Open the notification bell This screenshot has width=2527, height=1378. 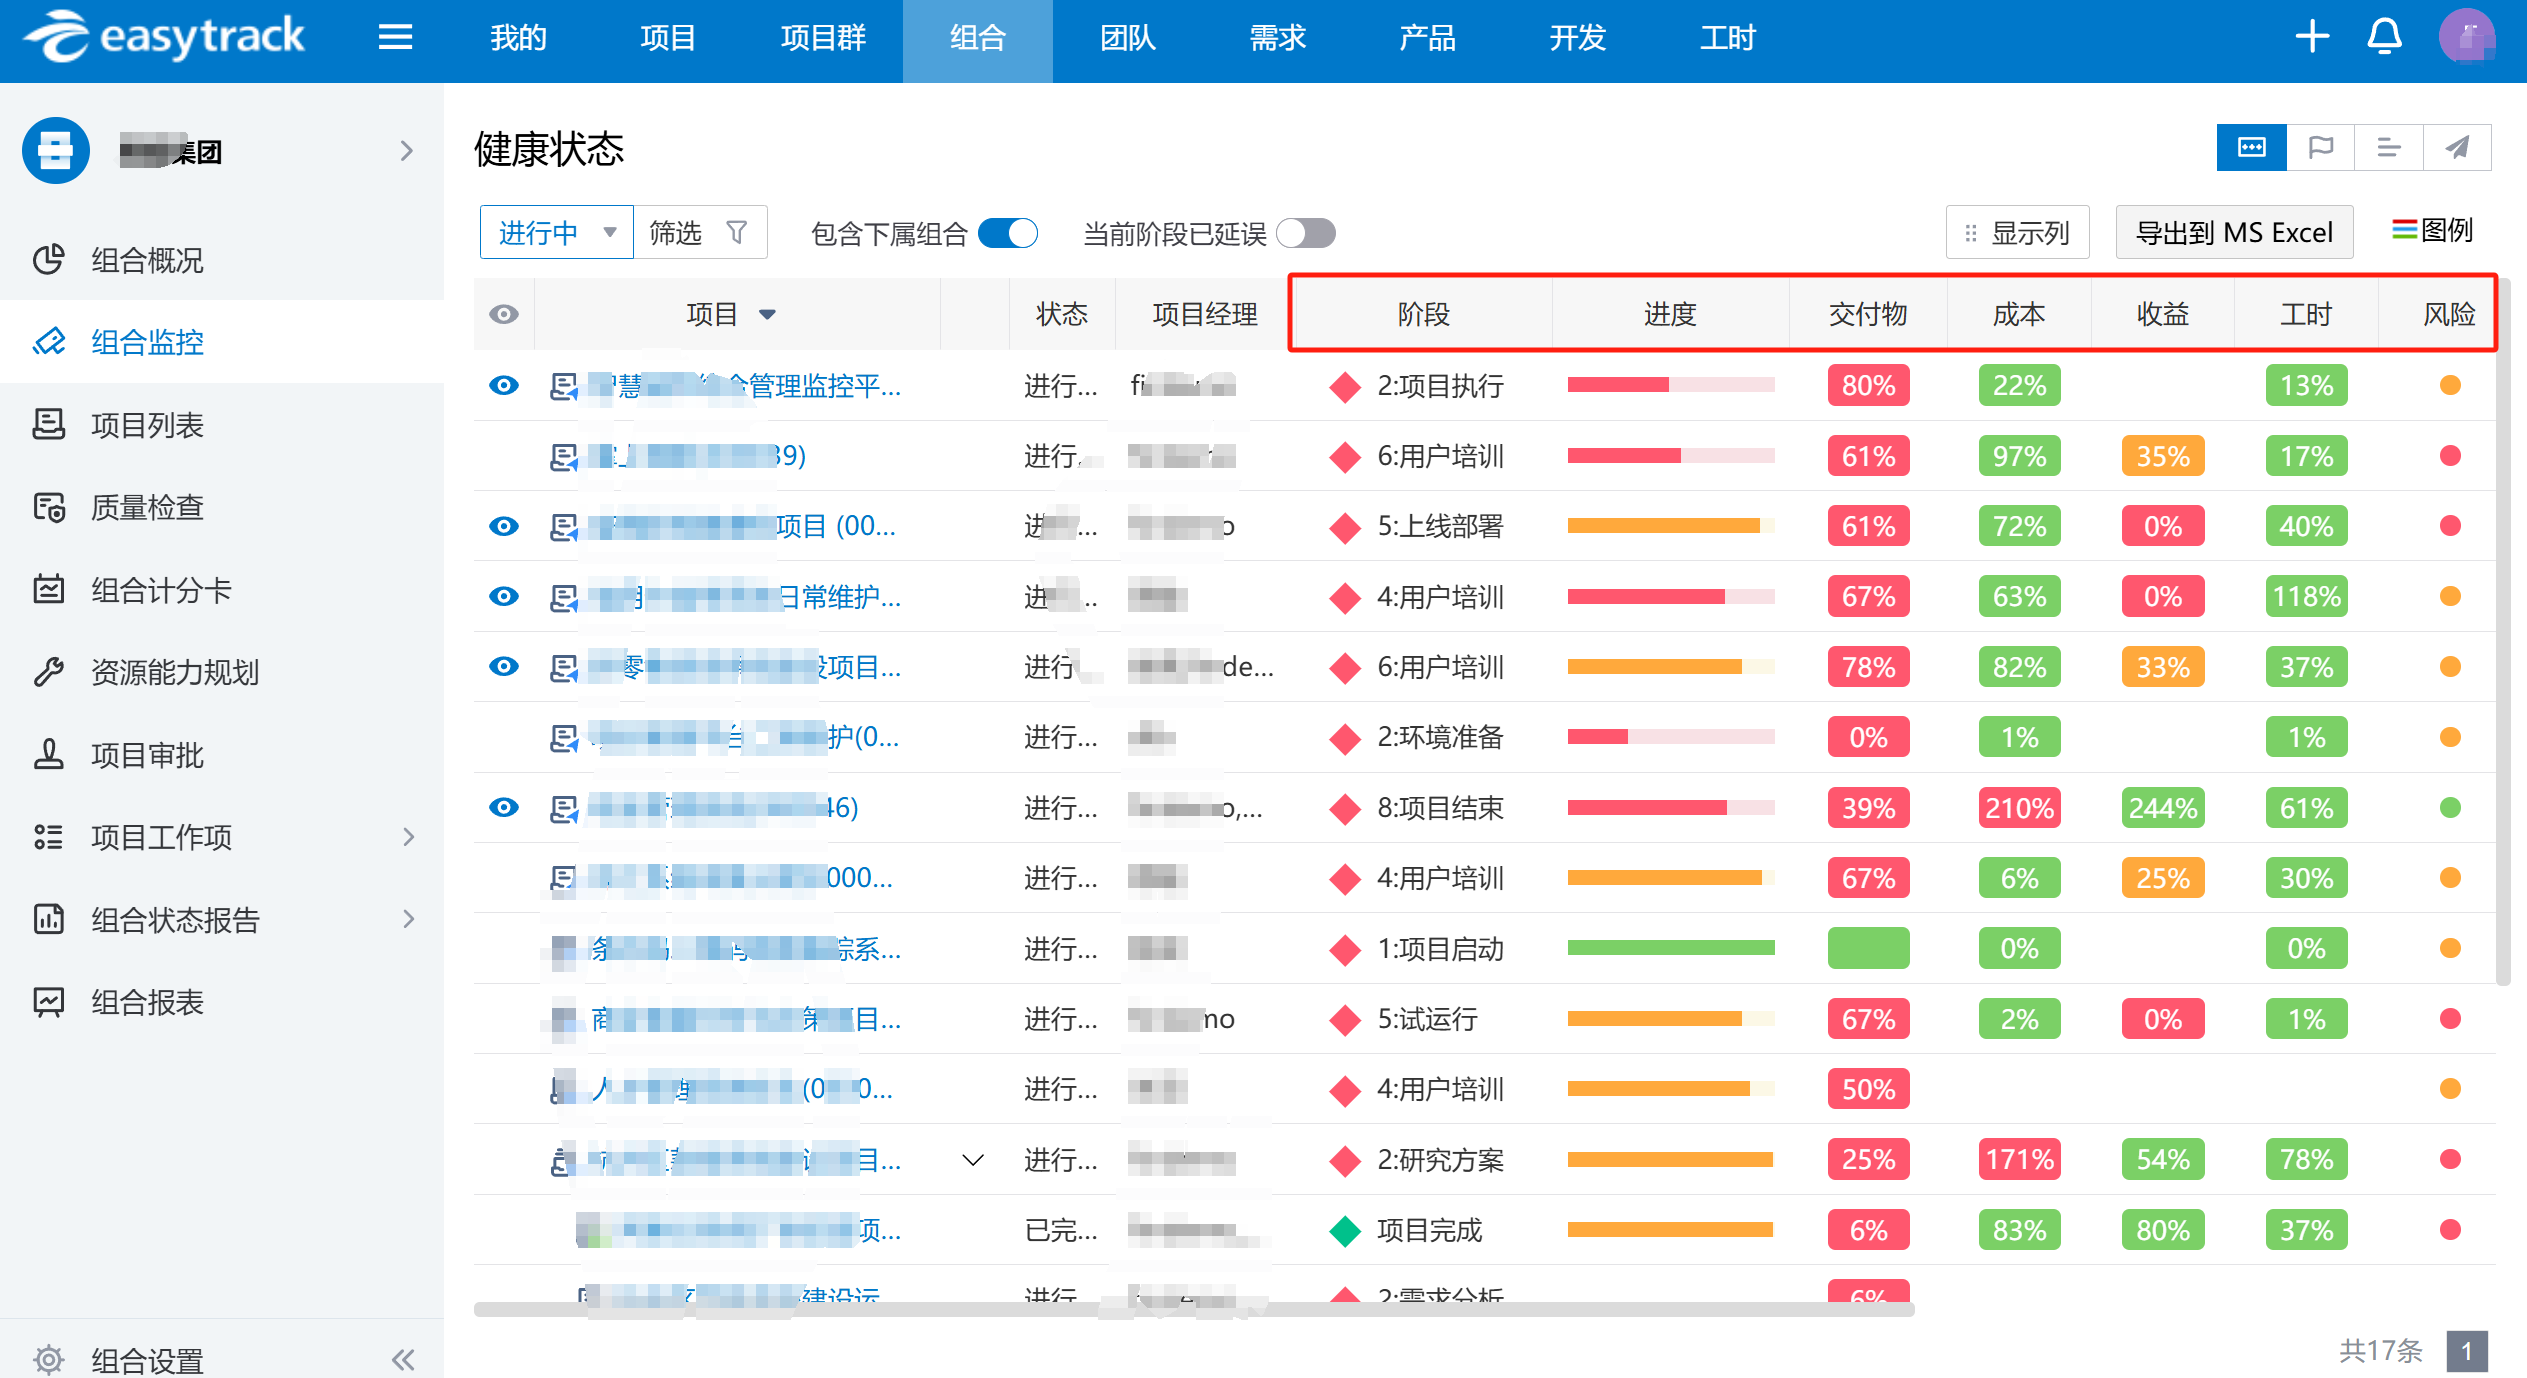coord(2384,36)
